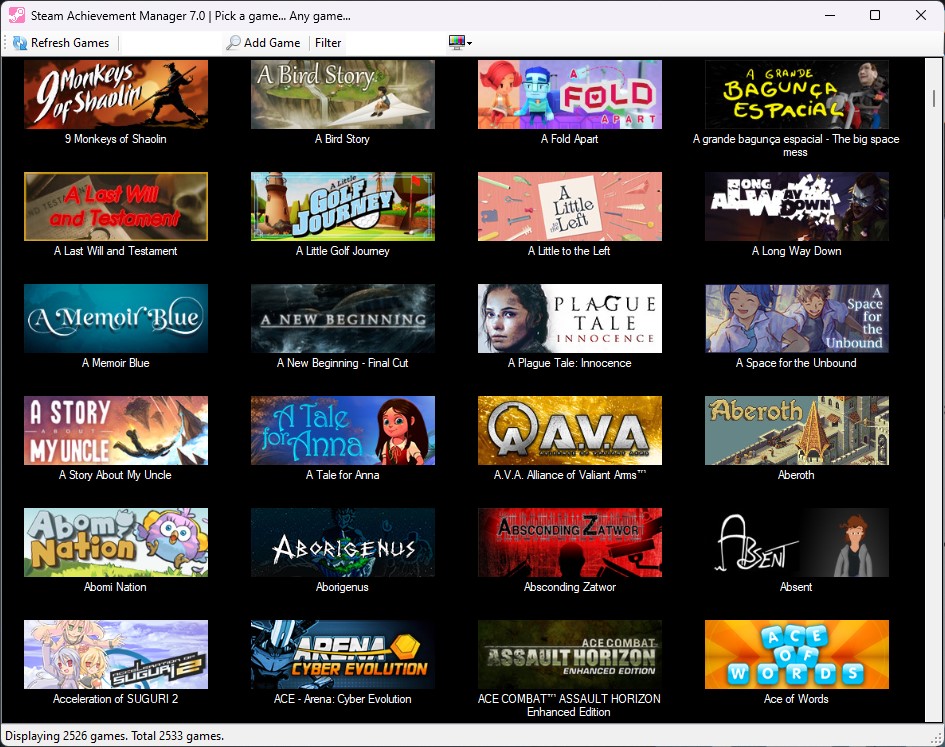The width and height of the screenshot is (945, 747).
Task: Select the A.V.A. Alliance of Valiant Arms thumbnail
Action: click(x=570, y=430)
